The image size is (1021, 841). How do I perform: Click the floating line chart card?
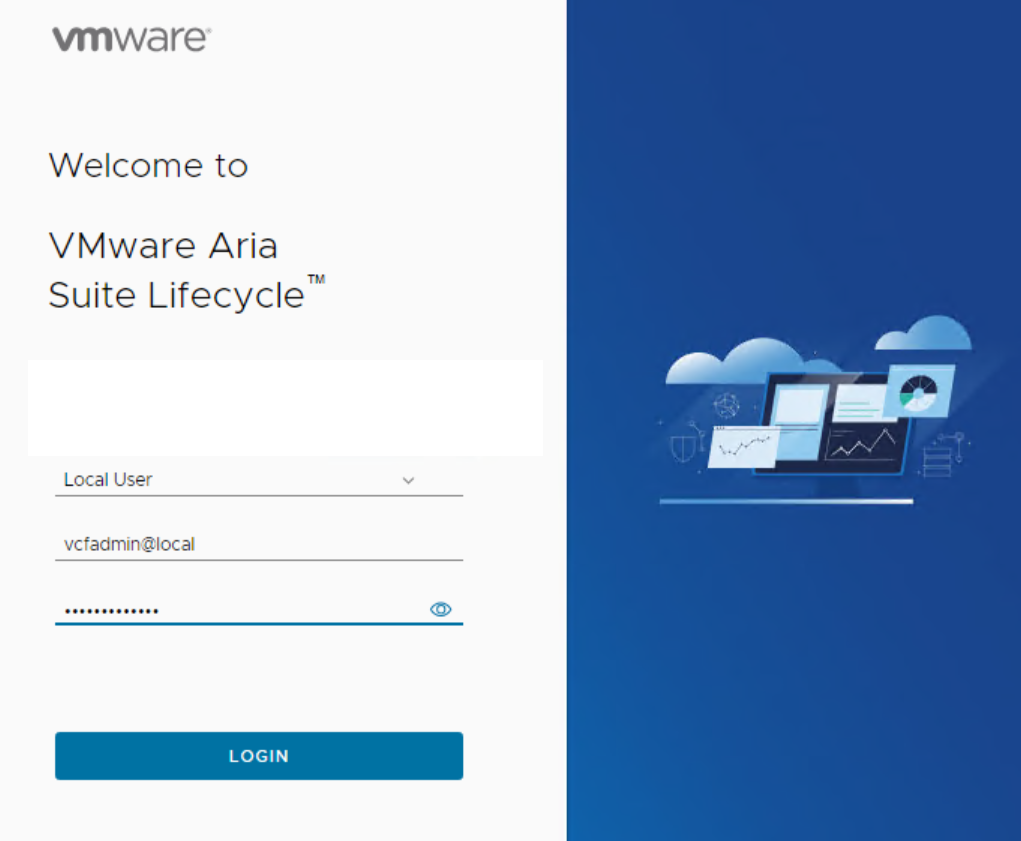[743, 446]
